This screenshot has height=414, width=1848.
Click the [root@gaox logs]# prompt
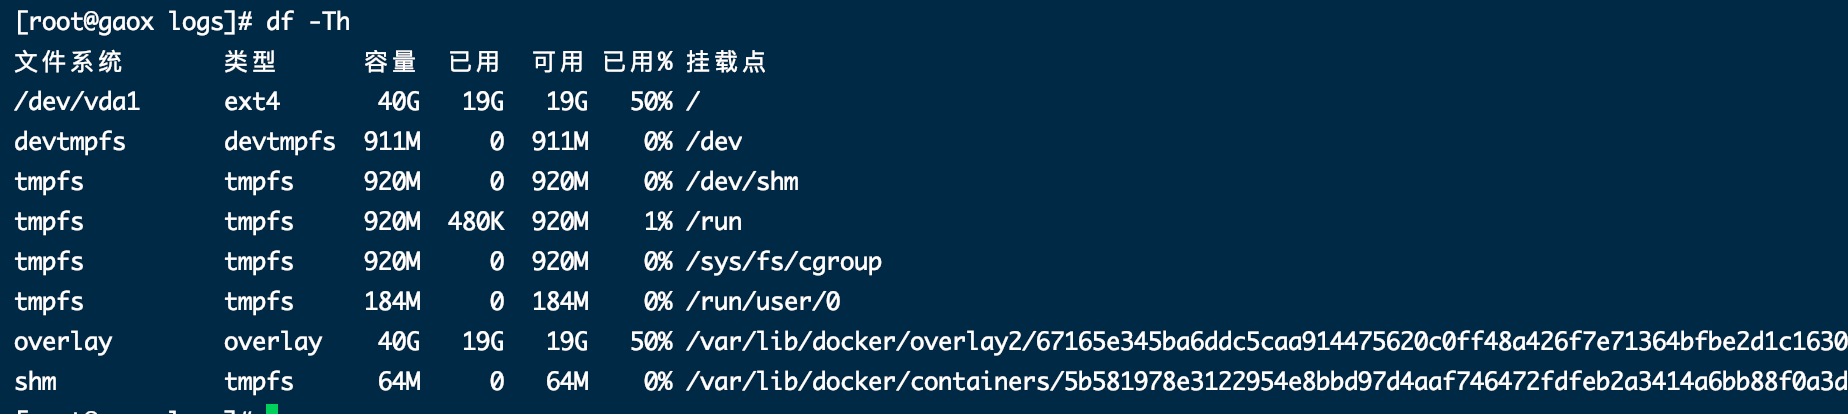click(134, 21)
